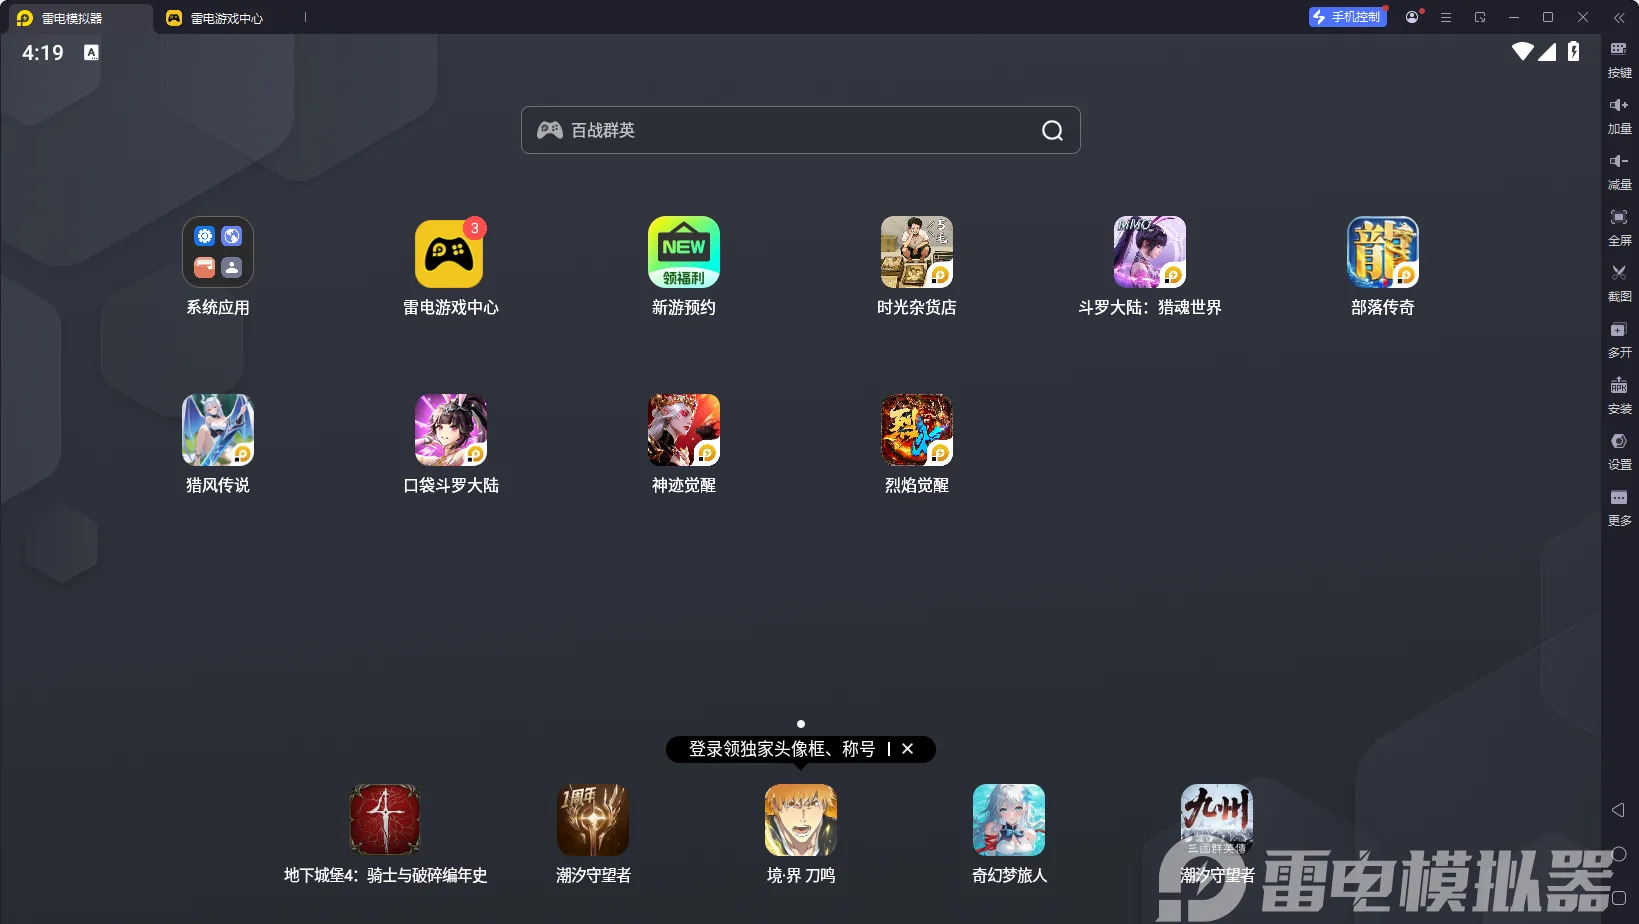Show 更多 sidebar tools

click(x=1619, y=507)
